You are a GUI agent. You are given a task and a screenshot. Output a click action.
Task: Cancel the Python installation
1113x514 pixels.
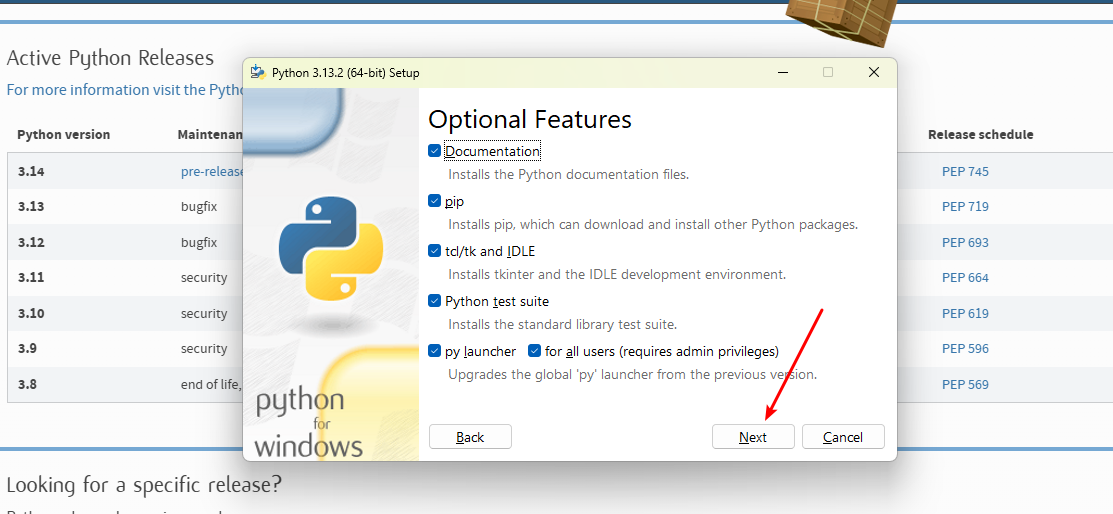coord(842,437)
